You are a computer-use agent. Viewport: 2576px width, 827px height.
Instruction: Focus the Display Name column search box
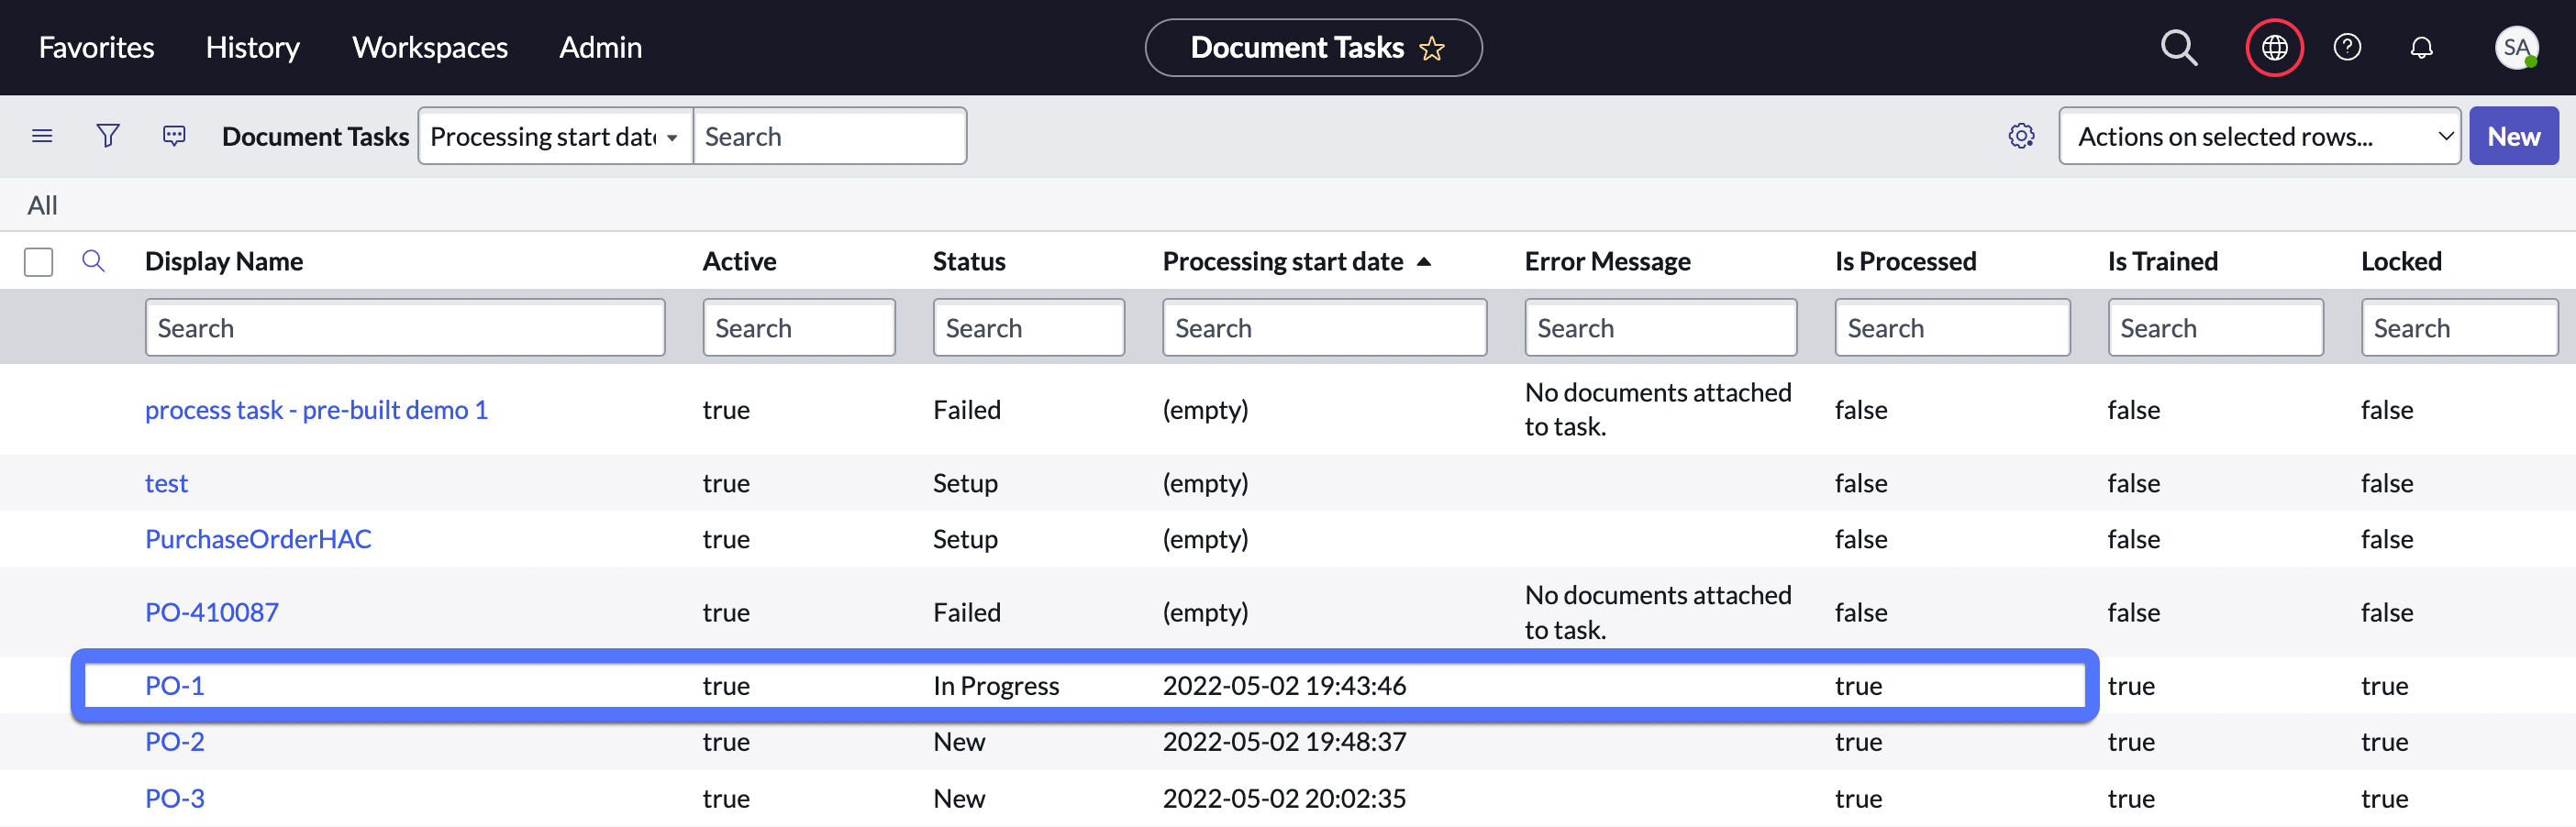click(x=405, y=327)
